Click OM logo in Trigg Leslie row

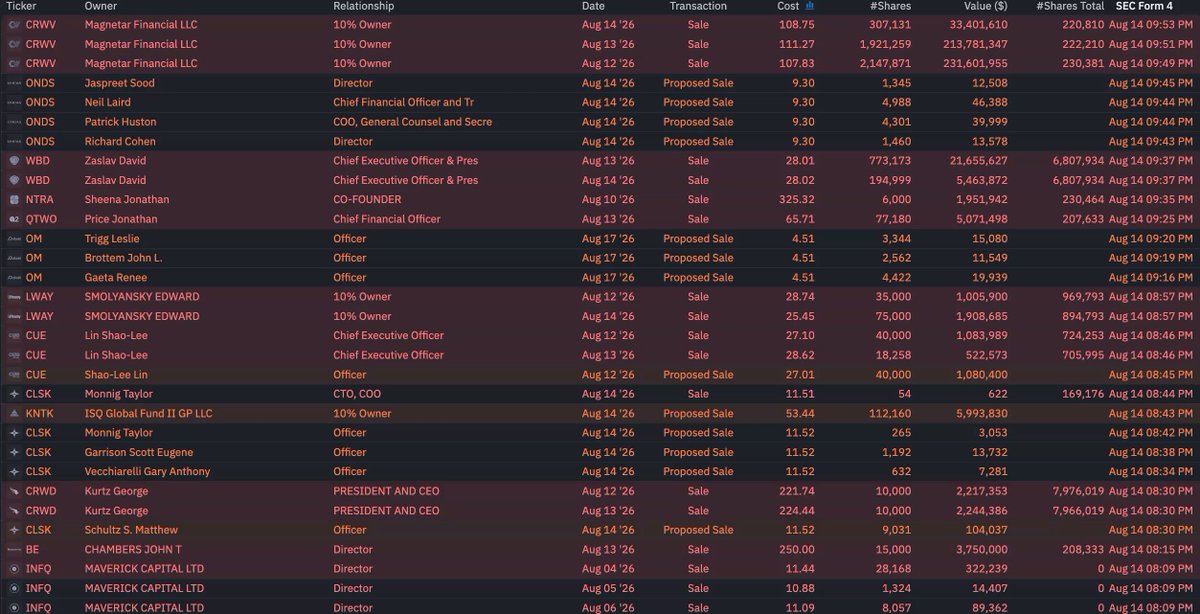point(14,239)
